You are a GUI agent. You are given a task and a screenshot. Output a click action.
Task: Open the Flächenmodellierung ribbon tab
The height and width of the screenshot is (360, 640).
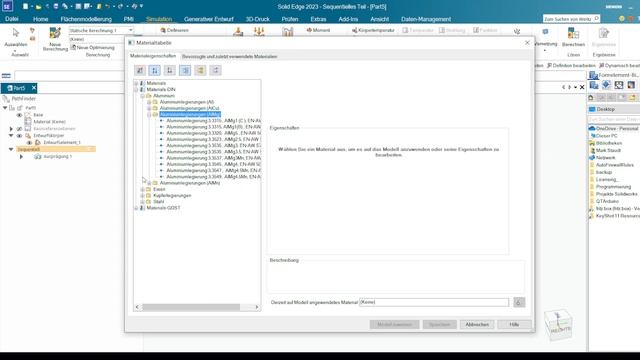(86, 19)
